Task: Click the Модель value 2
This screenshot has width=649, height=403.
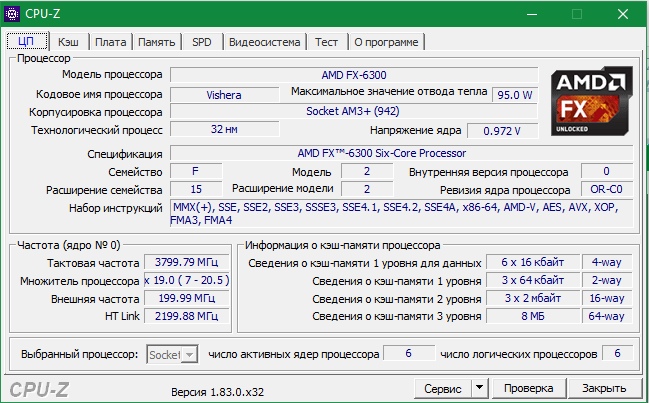Action: click(x=367, y=171)
